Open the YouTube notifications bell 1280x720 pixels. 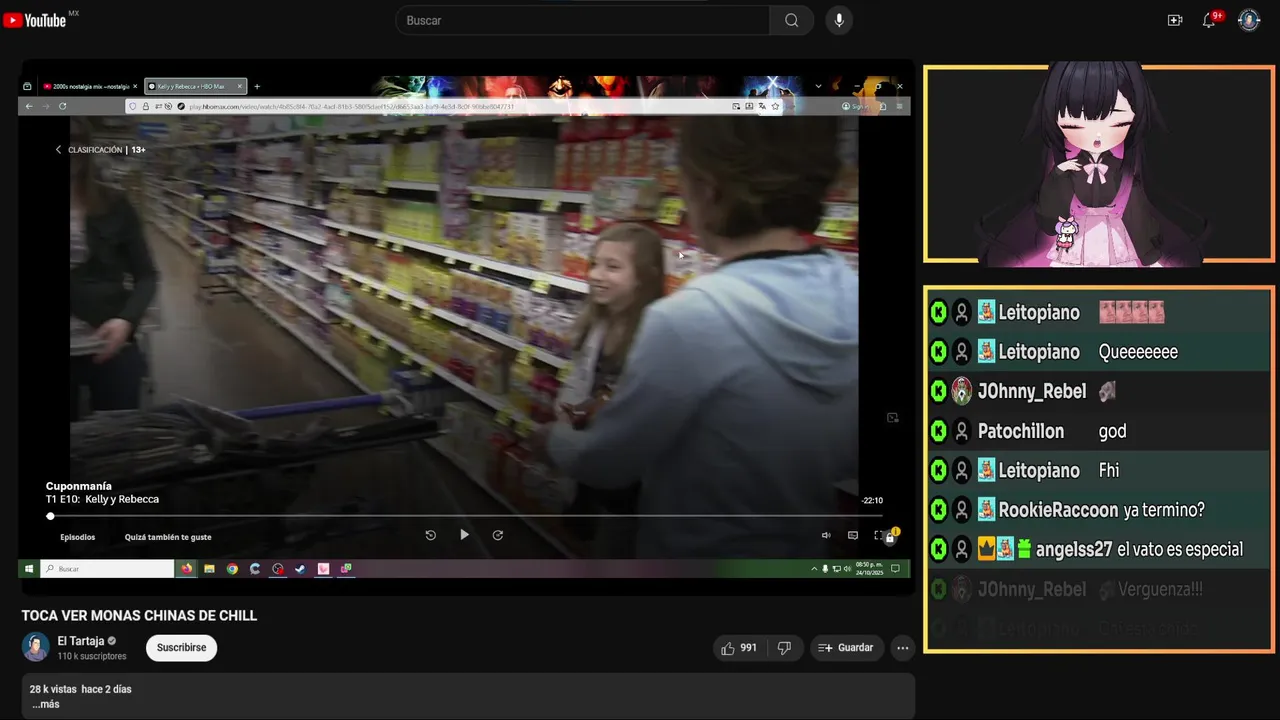pos(1209,20)
